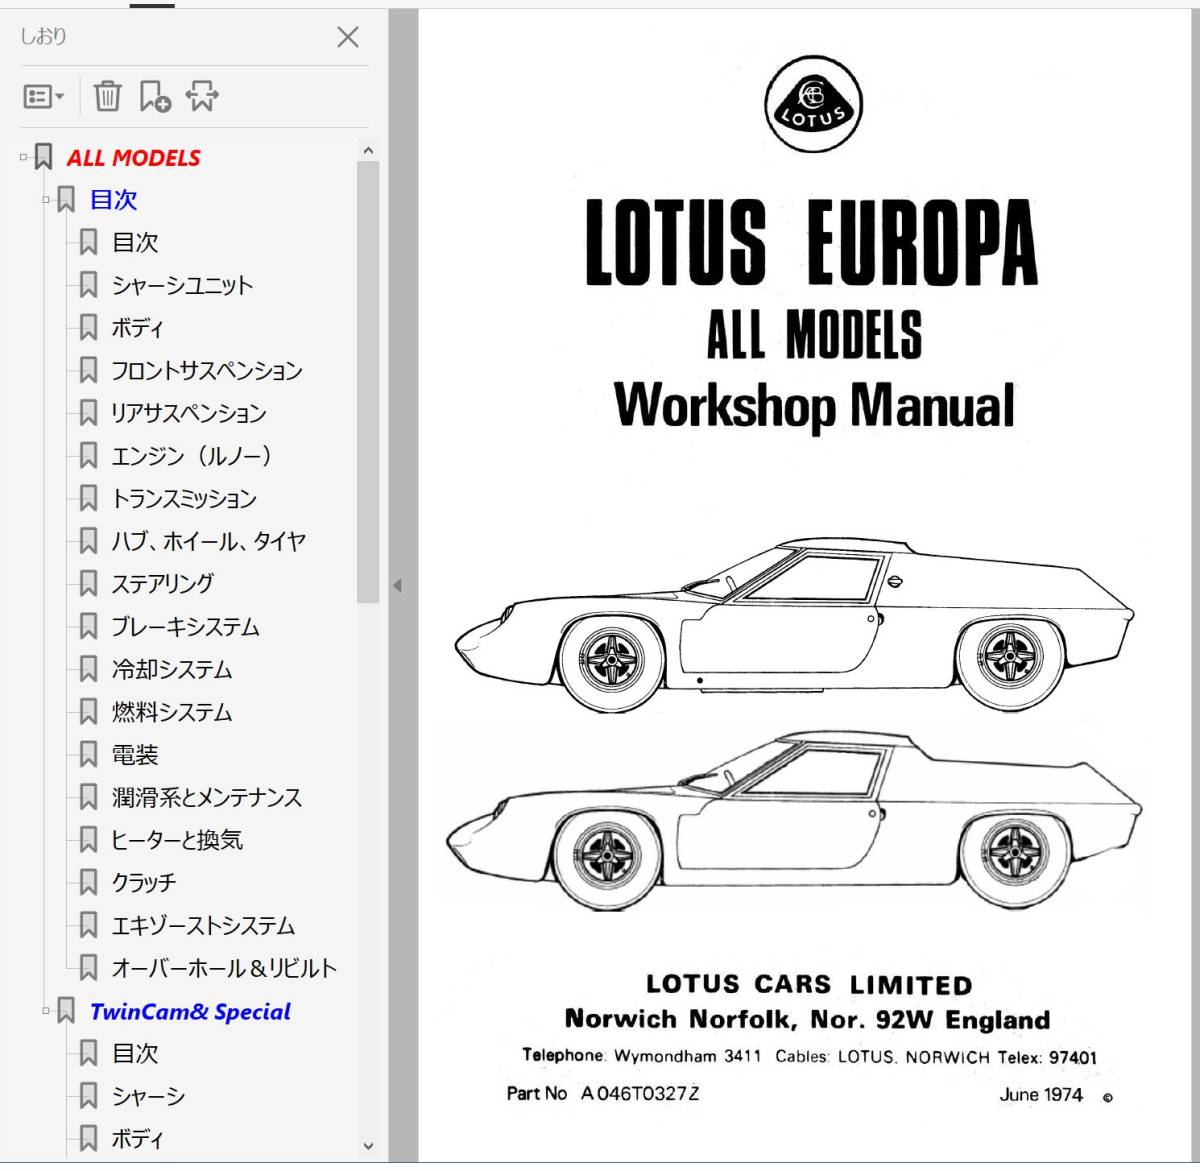Click bookmark icon beside クラッチ

pos(88,882)
